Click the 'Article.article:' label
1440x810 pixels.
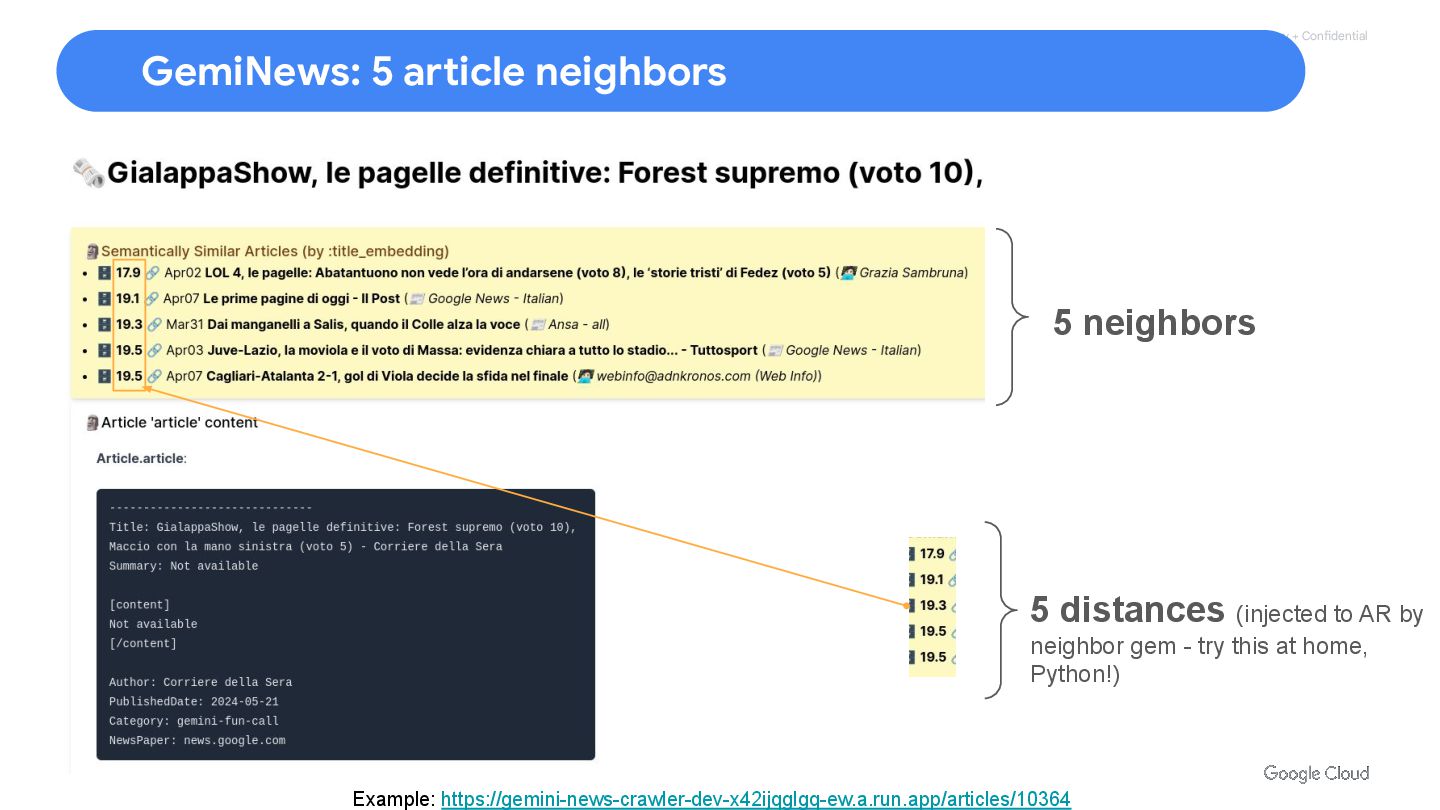click(141, 458)
